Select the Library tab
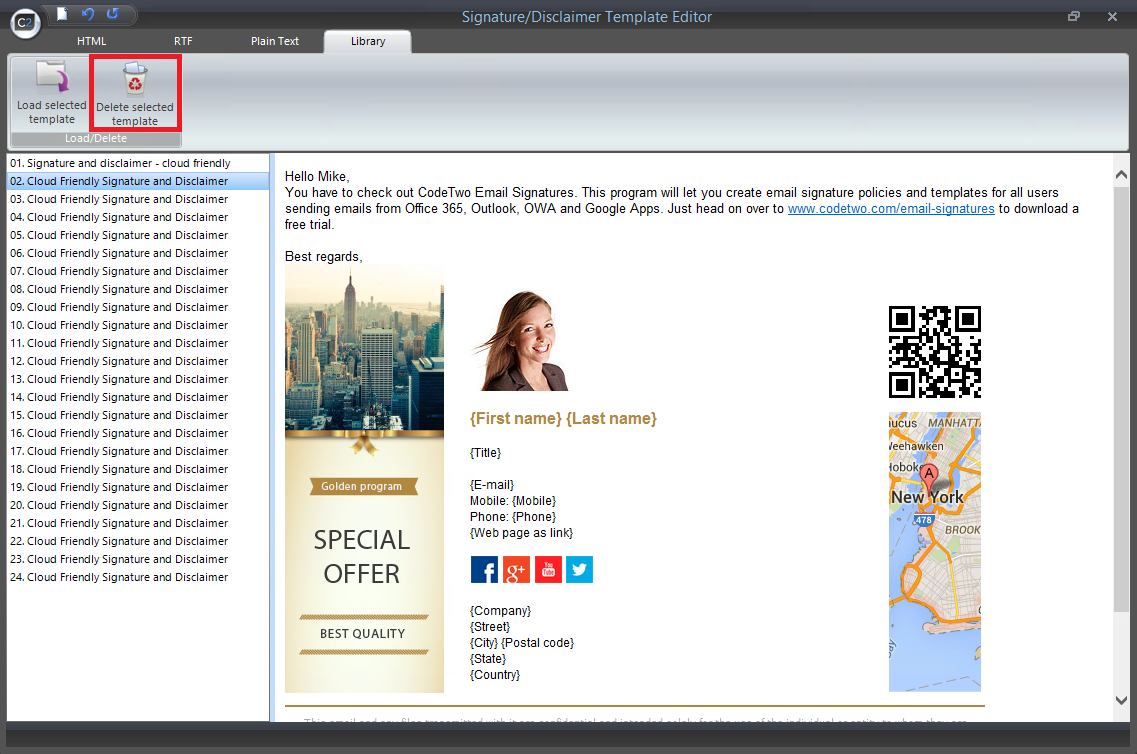 (x=368, y=41)
